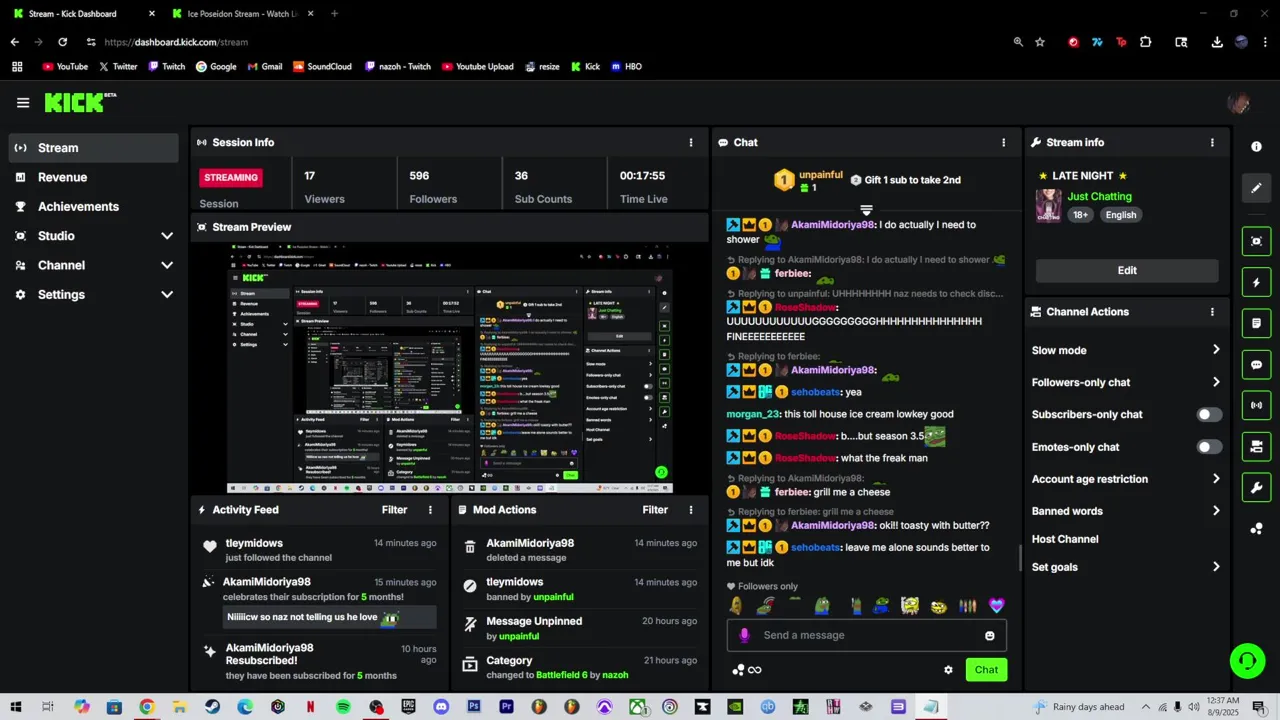Image resolution: width=1280 pixels, height=720 pixels.
Task: Open chat settings gear icon
Action: [x=948, y=670]
